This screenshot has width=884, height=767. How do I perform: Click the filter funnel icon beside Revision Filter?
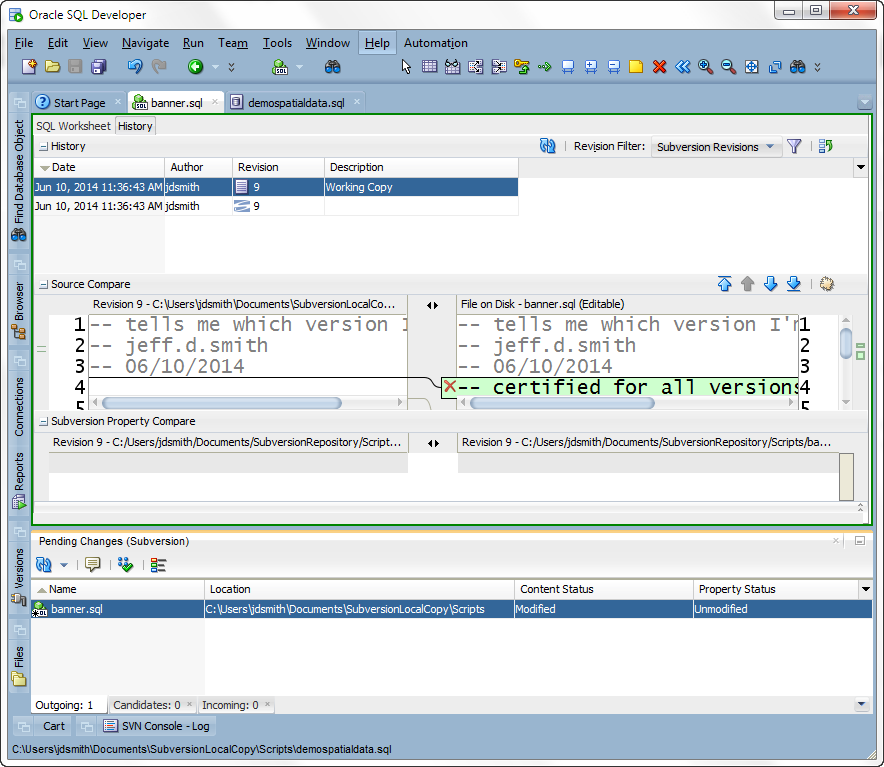pyautogui.click(x=794, y=147)
